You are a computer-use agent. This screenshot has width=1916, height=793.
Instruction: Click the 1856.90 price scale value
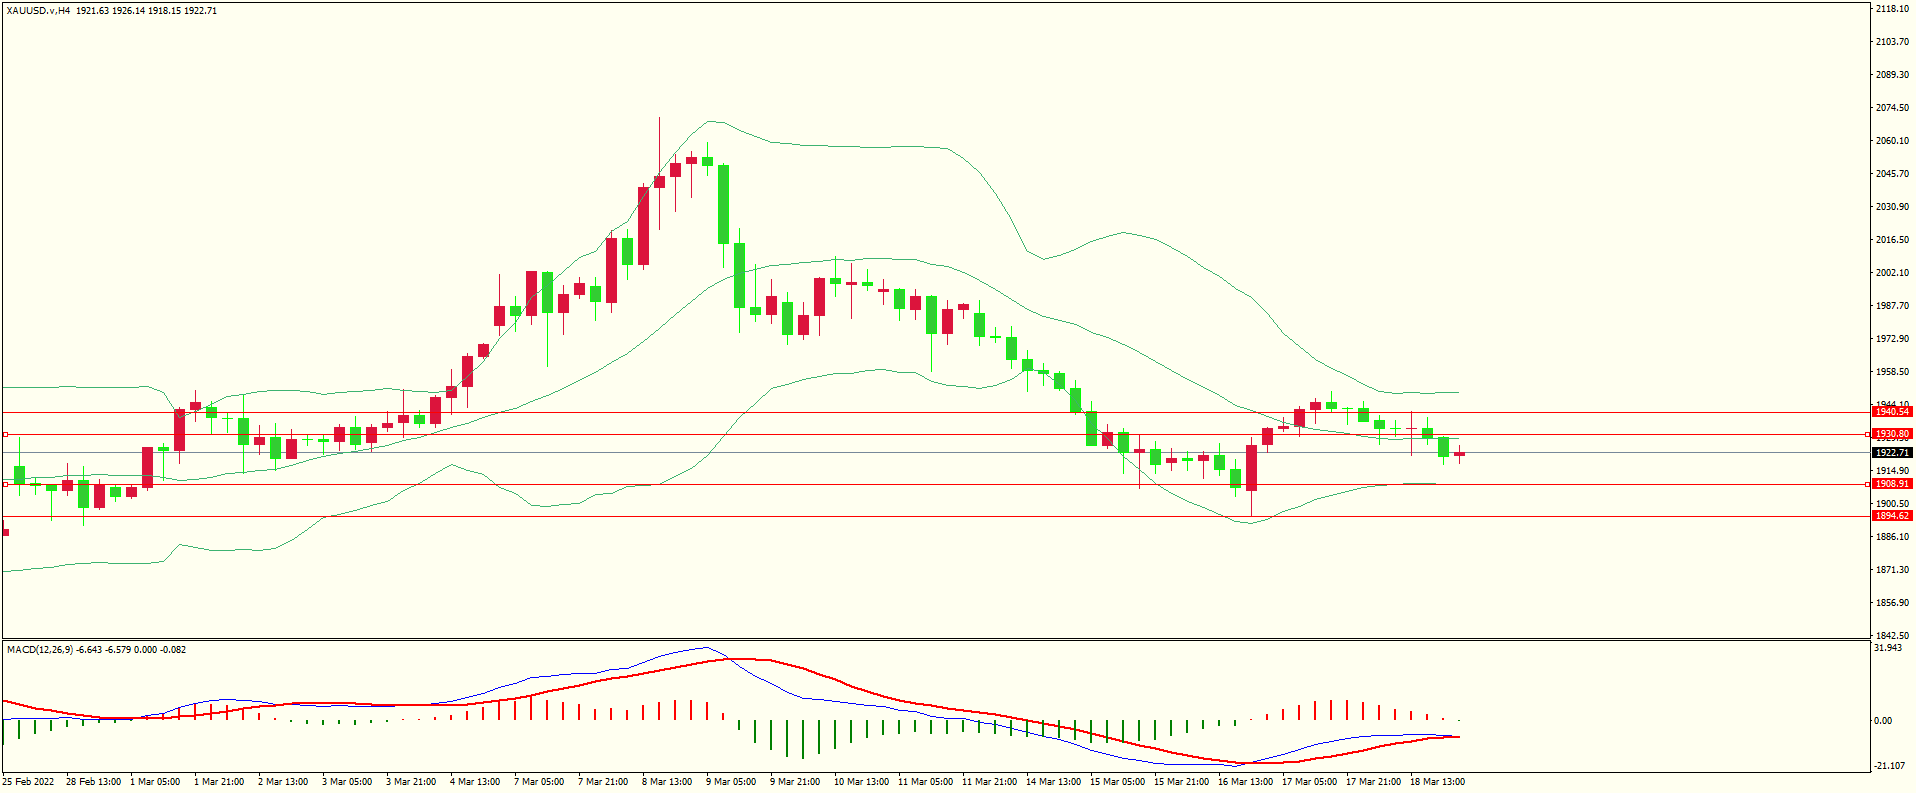(1892, 603)
